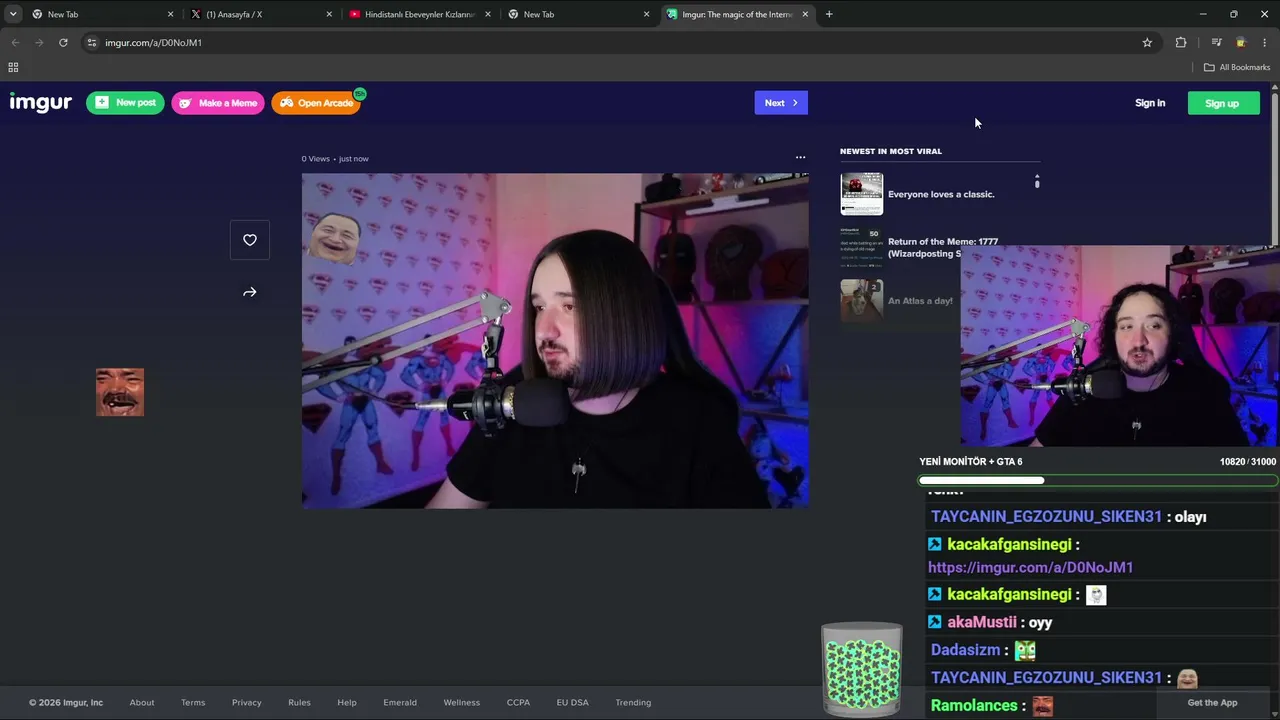Close the Anasayfa / X tab
The height and width of the screenshot is (720, 1280).
[x=329, y=14]
